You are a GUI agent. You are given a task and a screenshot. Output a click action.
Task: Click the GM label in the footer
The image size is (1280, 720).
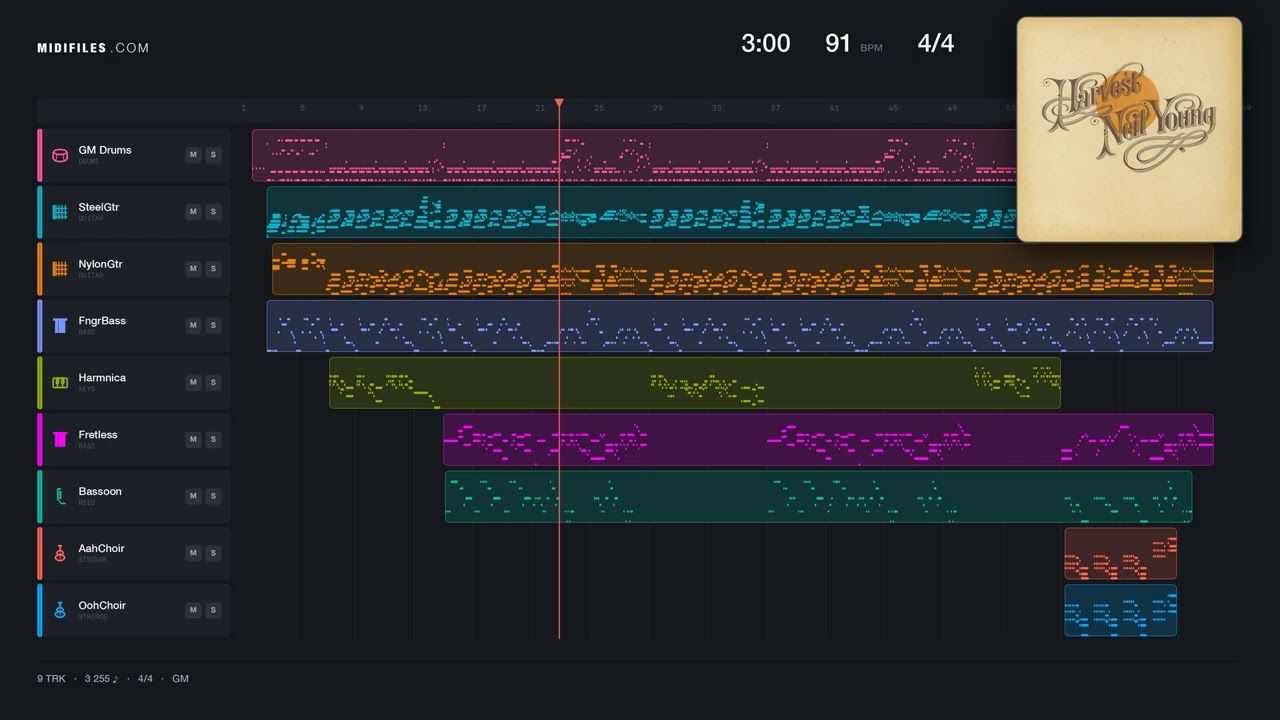[x=180, y=679]
